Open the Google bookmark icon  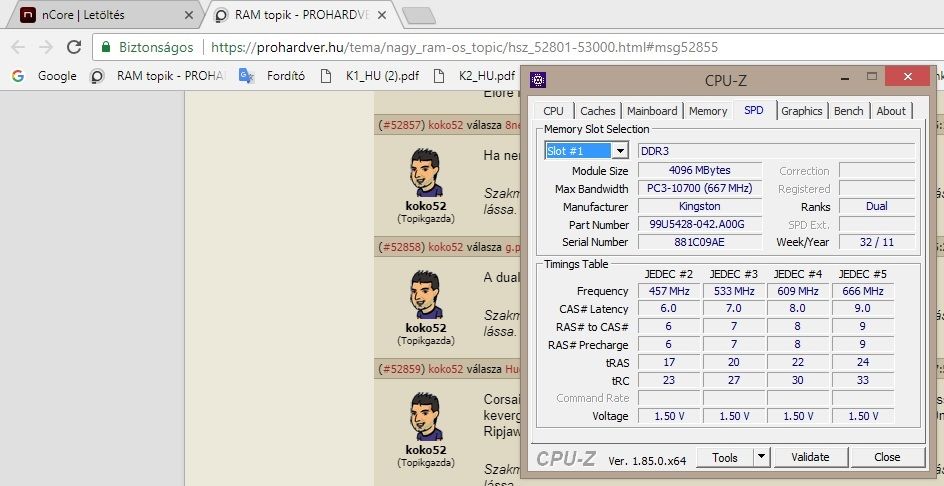[x=18, y=76]
